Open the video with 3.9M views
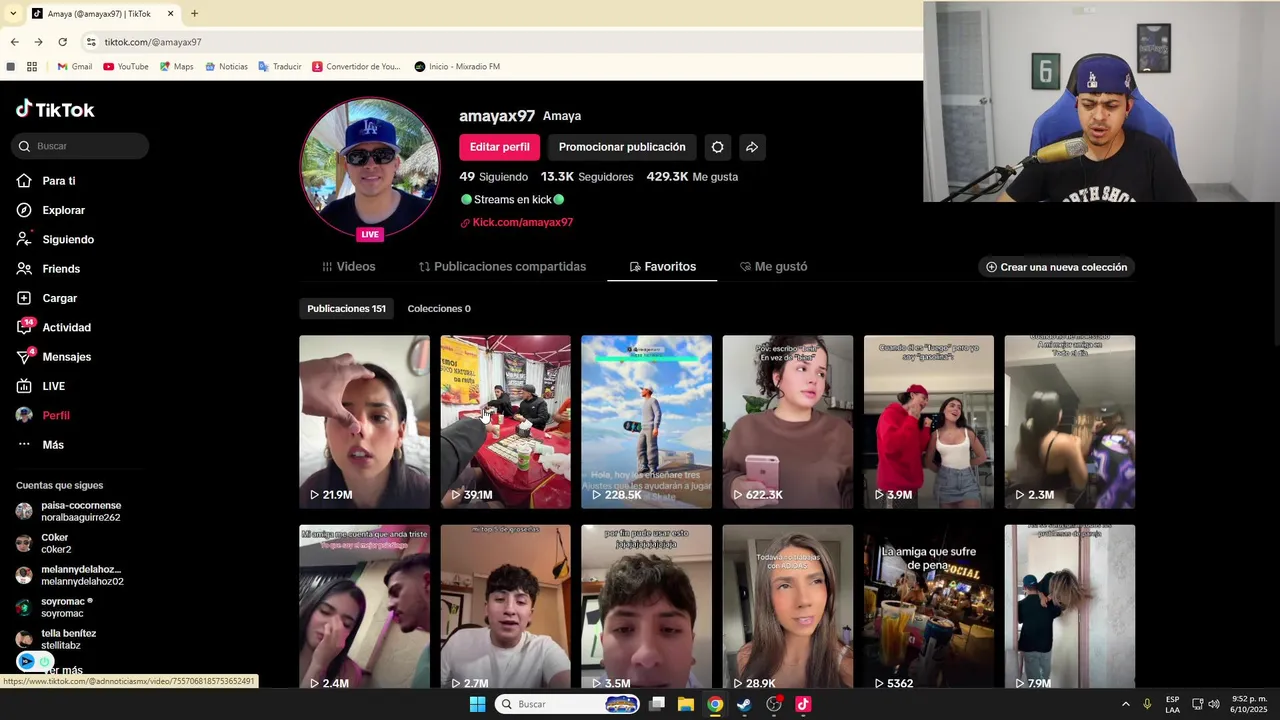Image resolution: width=1280 pixels, height=720 pixels. click(928, 421)
